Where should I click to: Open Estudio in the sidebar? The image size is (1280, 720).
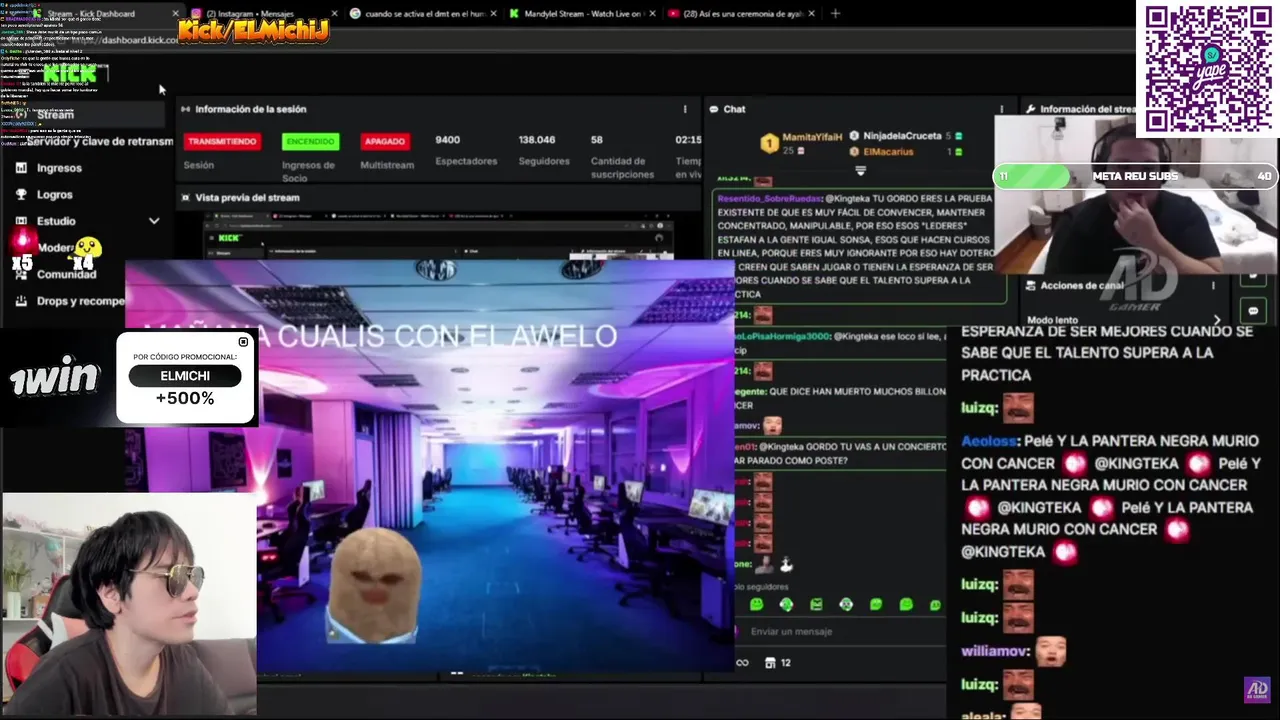(x=56, y=221)
